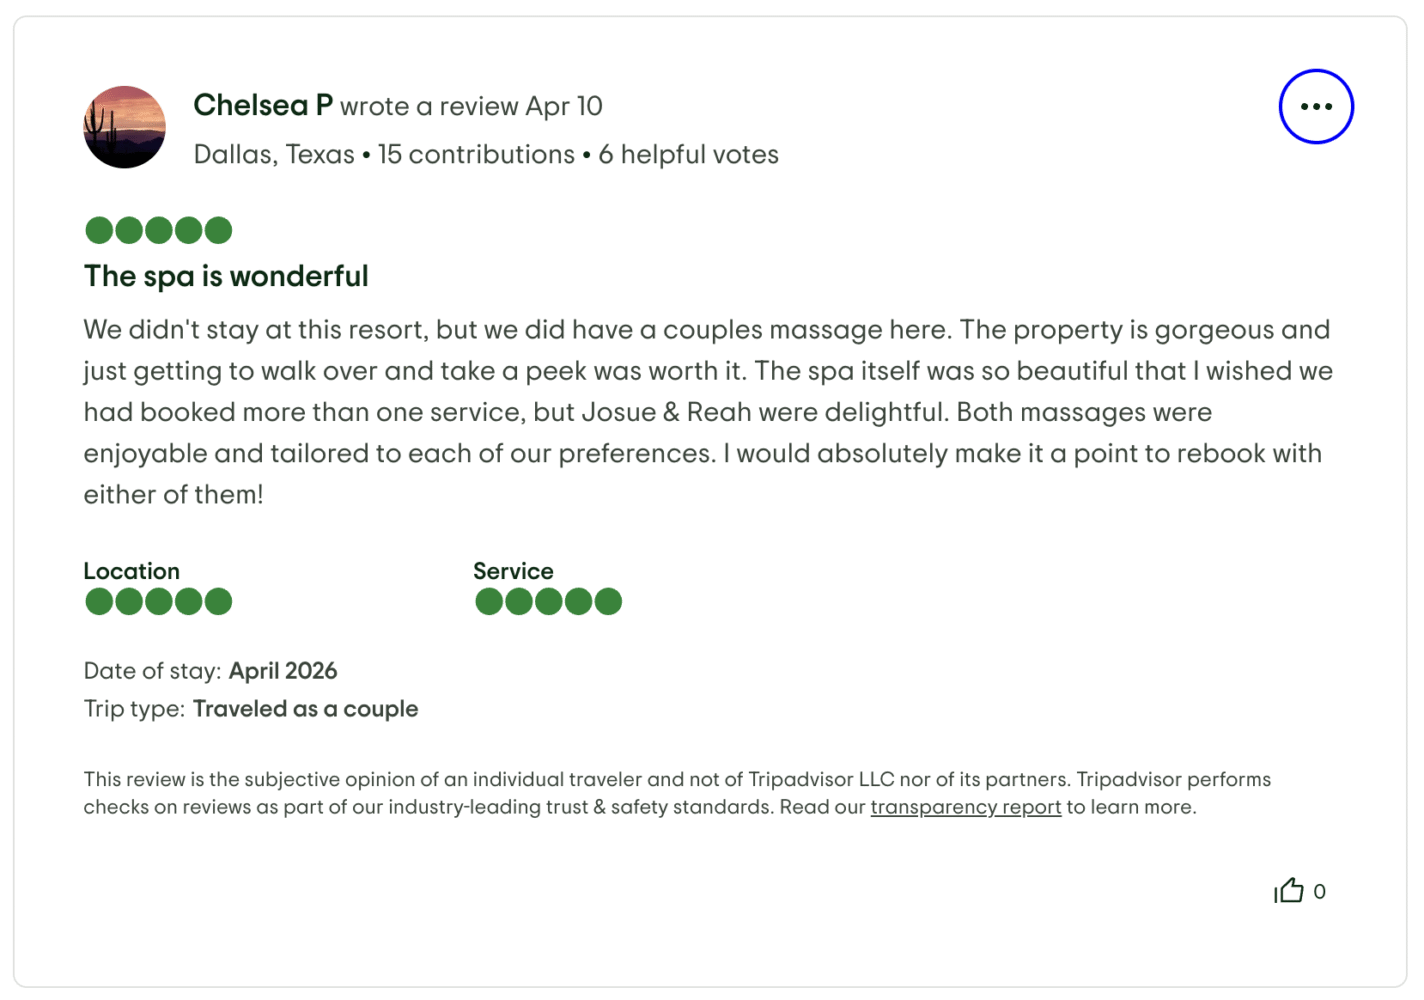Click the review title "The spa is wonderful"

tap(226, 276)
